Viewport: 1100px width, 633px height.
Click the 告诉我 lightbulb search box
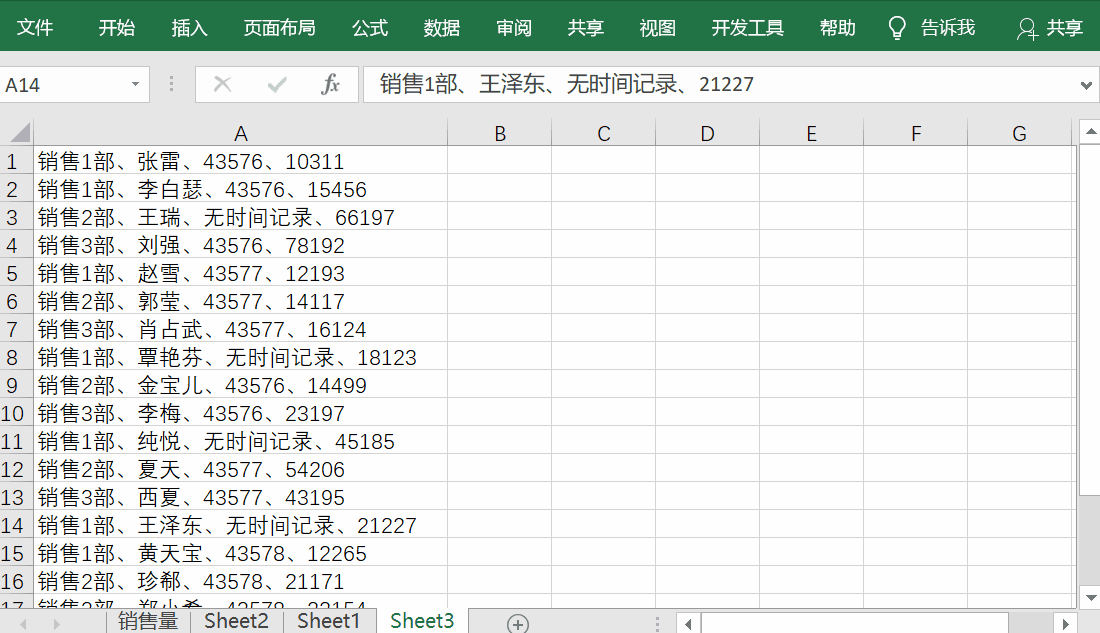tap(931, 27)
